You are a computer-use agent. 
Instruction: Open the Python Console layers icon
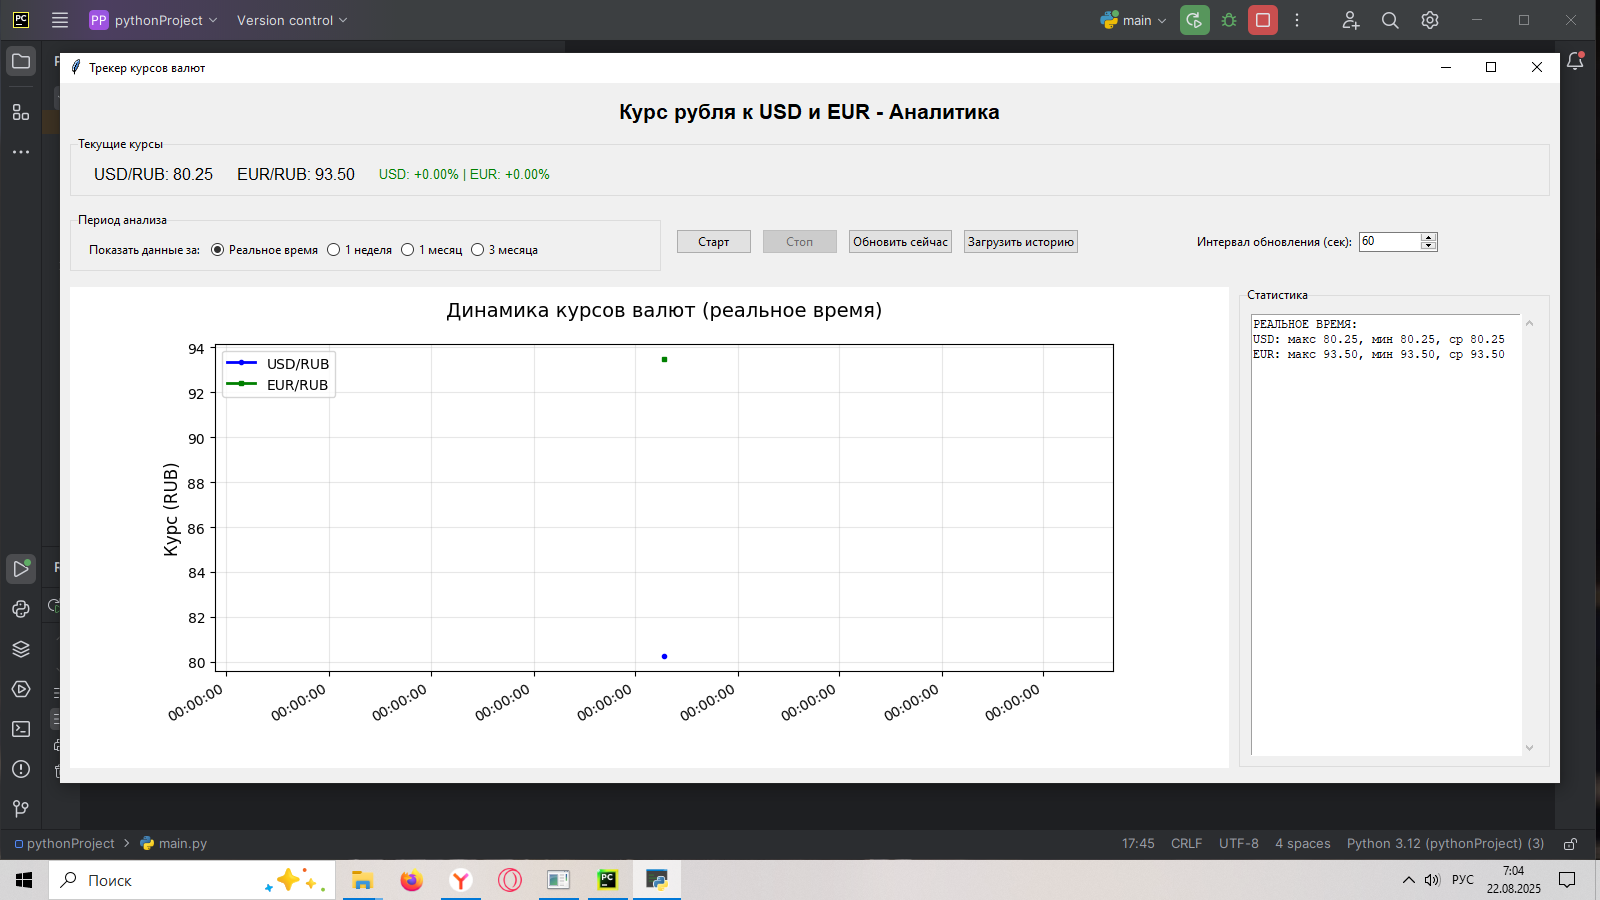(x=21, y=649)
